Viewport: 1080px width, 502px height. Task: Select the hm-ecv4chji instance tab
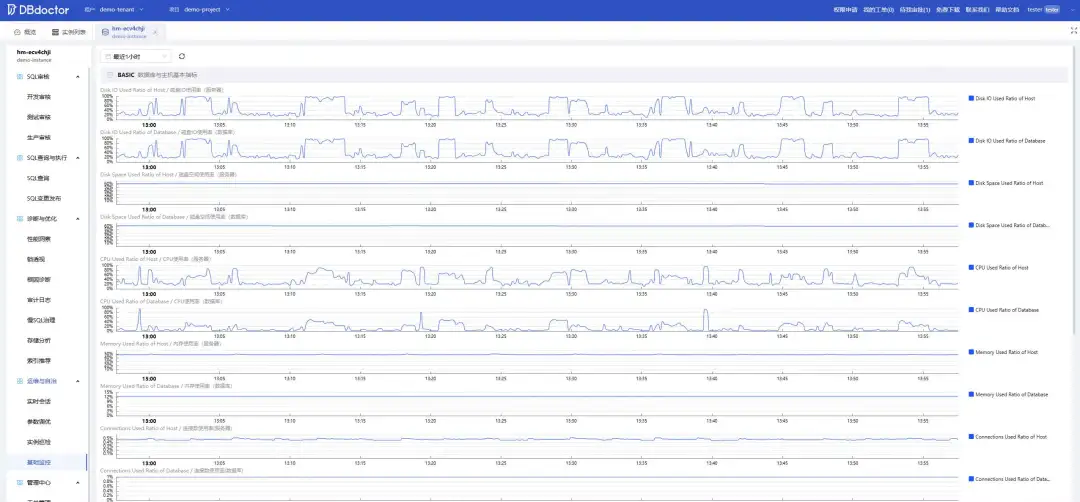tap(128, 32)
